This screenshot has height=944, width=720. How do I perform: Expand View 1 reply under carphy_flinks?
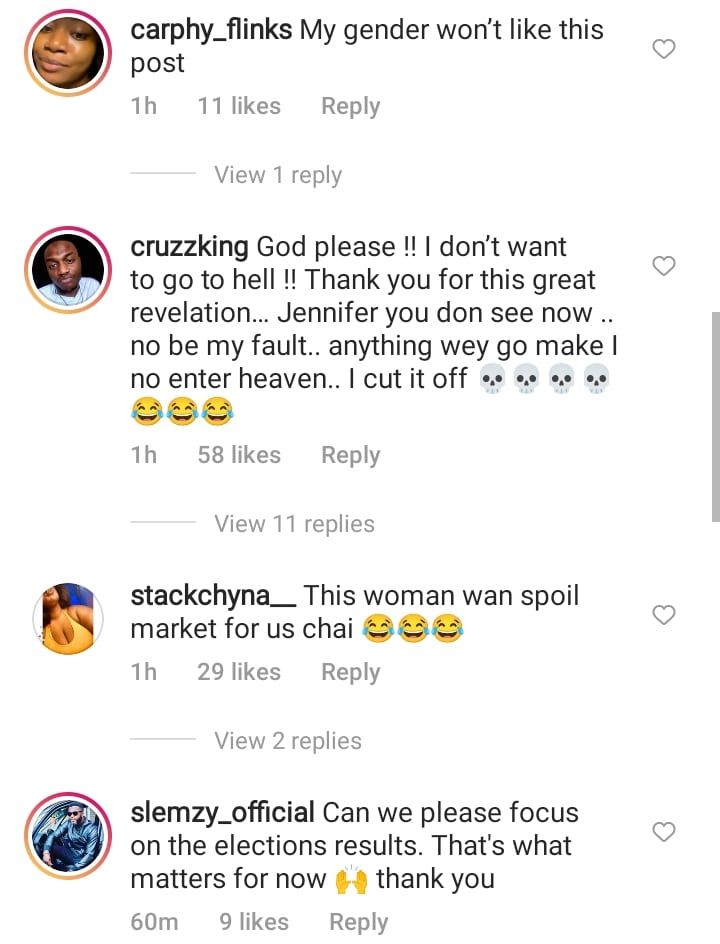(x=278, y=175)
